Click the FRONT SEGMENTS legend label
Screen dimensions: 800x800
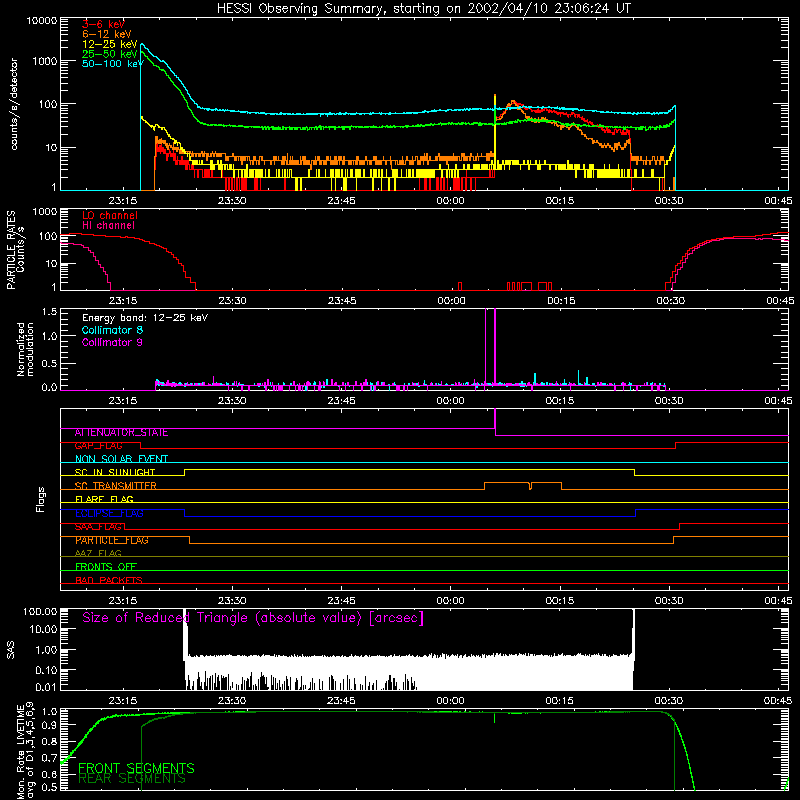136,768
